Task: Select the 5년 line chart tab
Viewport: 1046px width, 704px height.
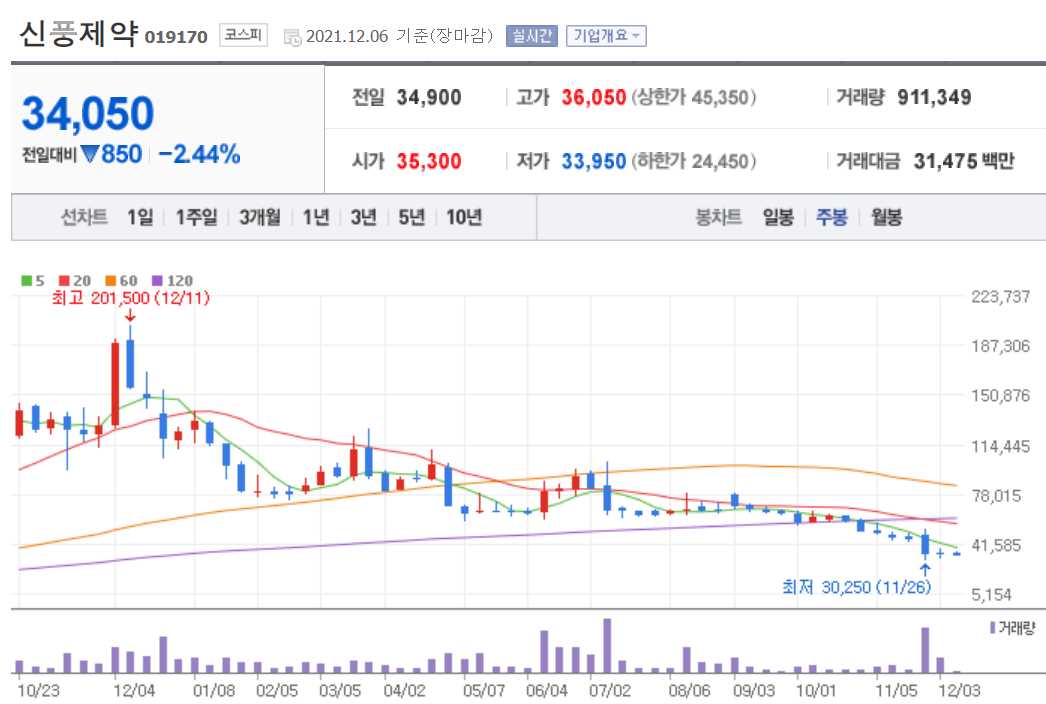Action: click(x=412, y=217)
